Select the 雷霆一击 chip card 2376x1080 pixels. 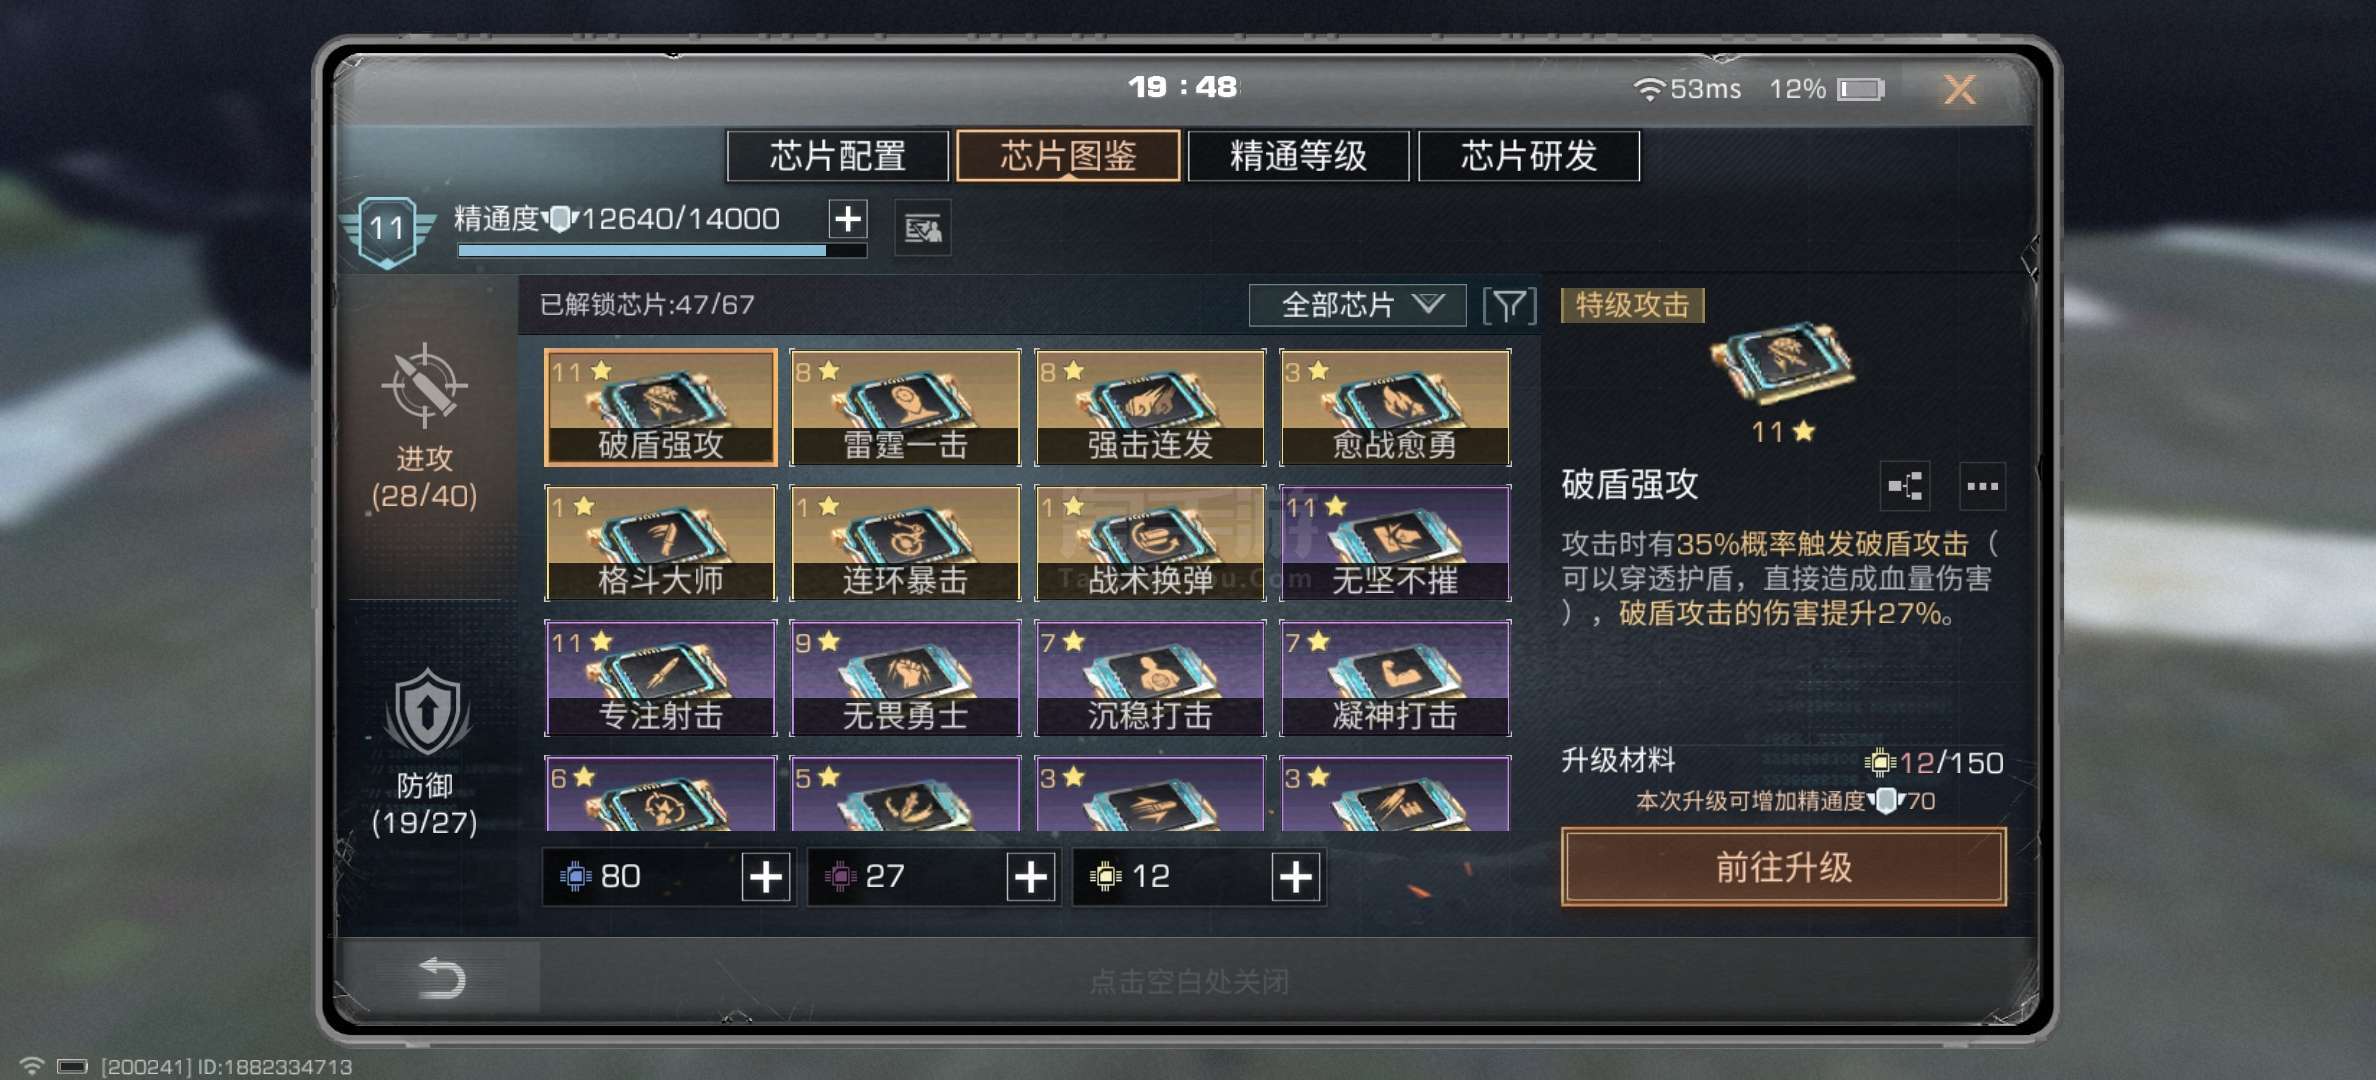tap(905, 407)
